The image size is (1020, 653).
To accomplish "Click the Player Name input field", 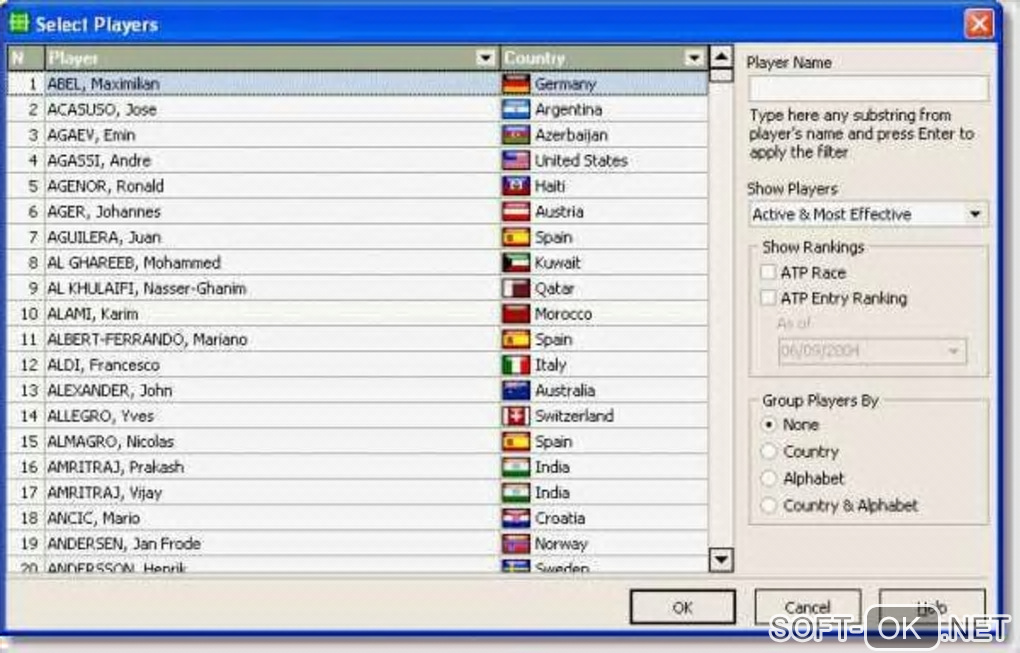I will pos(868,88).
